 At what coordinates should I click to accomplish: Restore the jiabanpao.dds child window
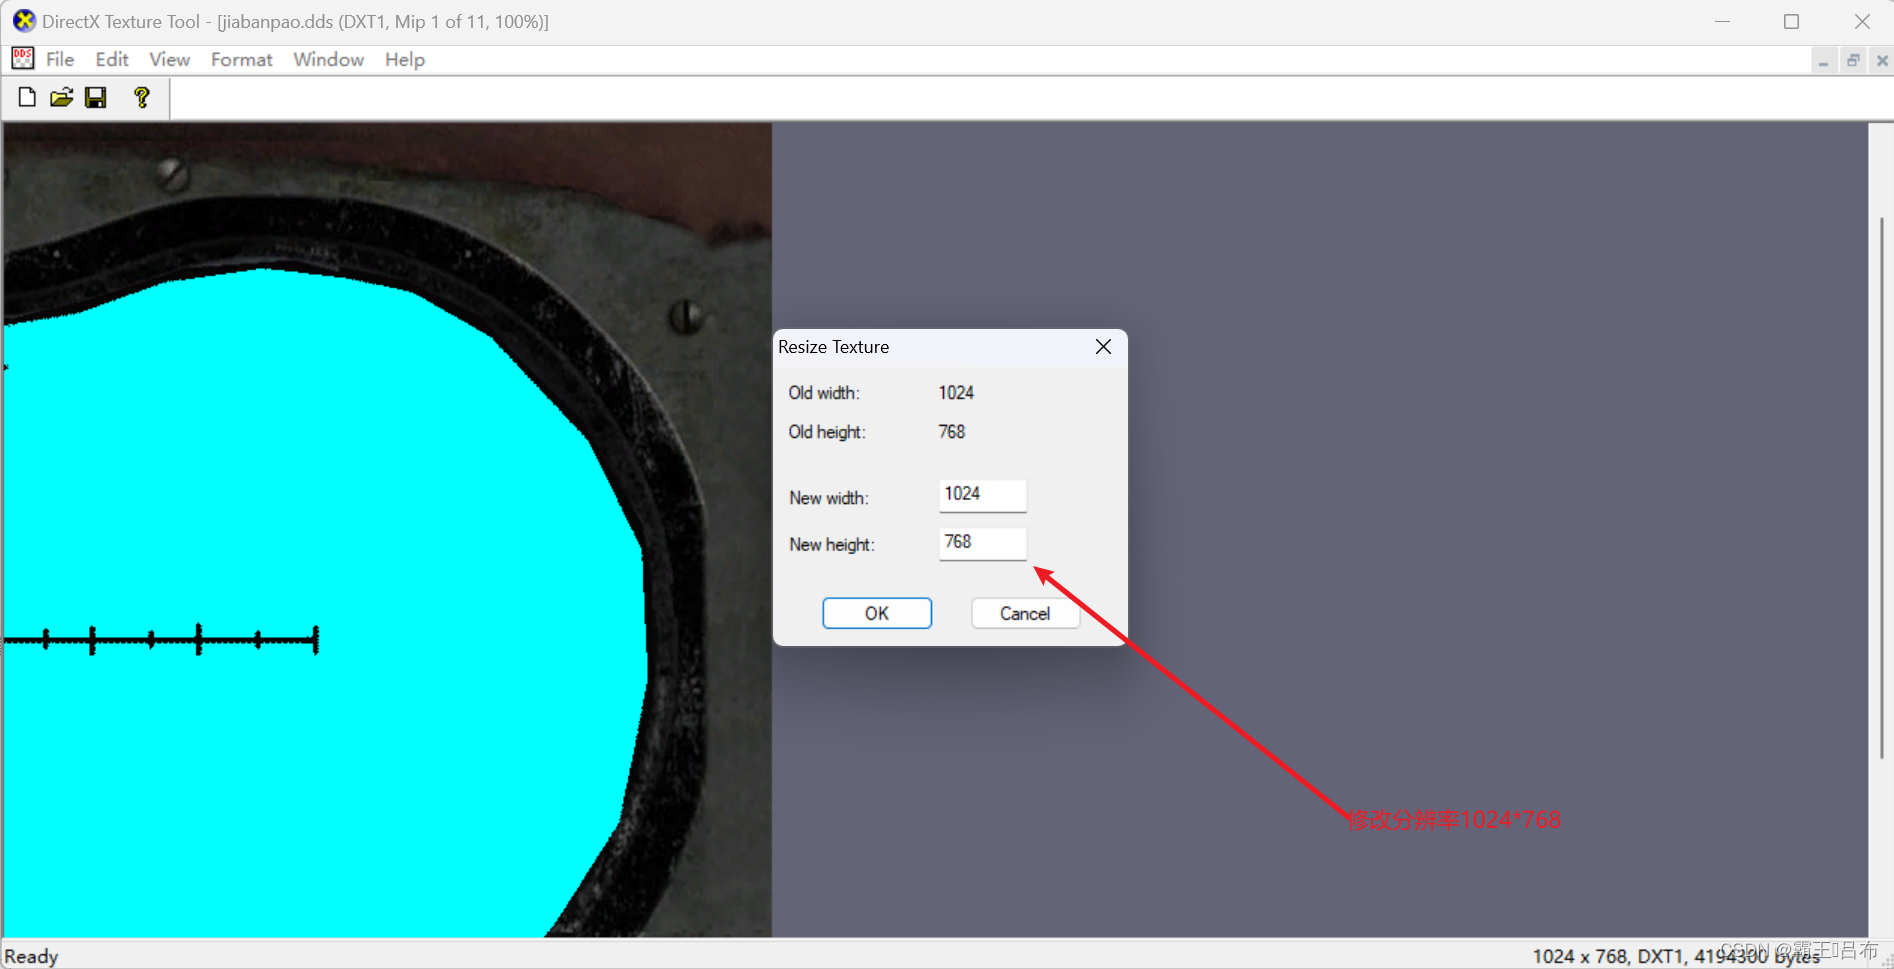pyautogui.click(x=1852, y=60)
